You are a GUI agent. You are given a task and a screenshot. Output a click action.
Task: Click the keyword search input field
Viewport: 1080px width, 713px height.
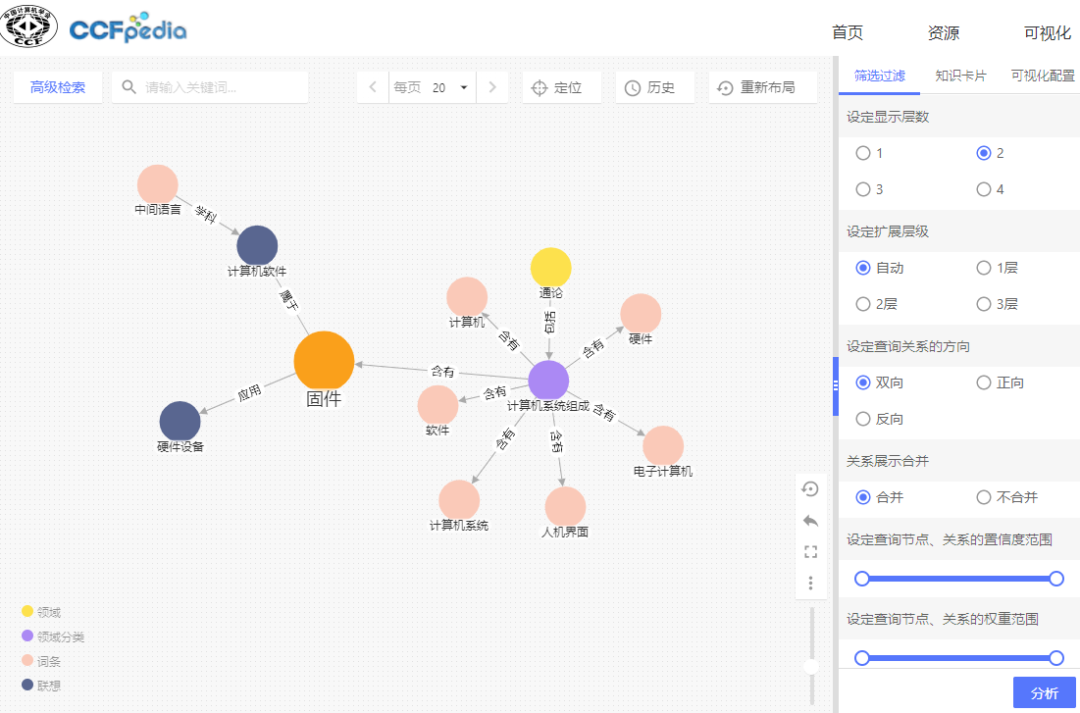(x=210, y=87)
